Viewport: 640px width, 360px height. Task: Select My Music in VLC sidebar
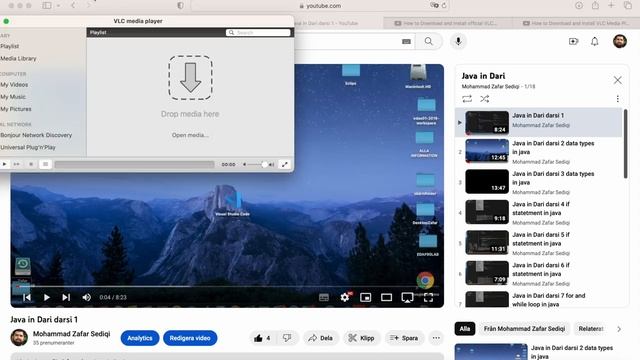[x=13, y=97]
